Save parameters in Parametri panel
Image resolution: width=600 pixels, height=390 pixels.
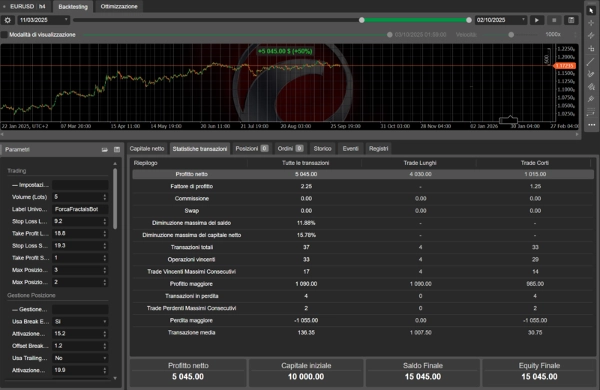tap(117, 150)
